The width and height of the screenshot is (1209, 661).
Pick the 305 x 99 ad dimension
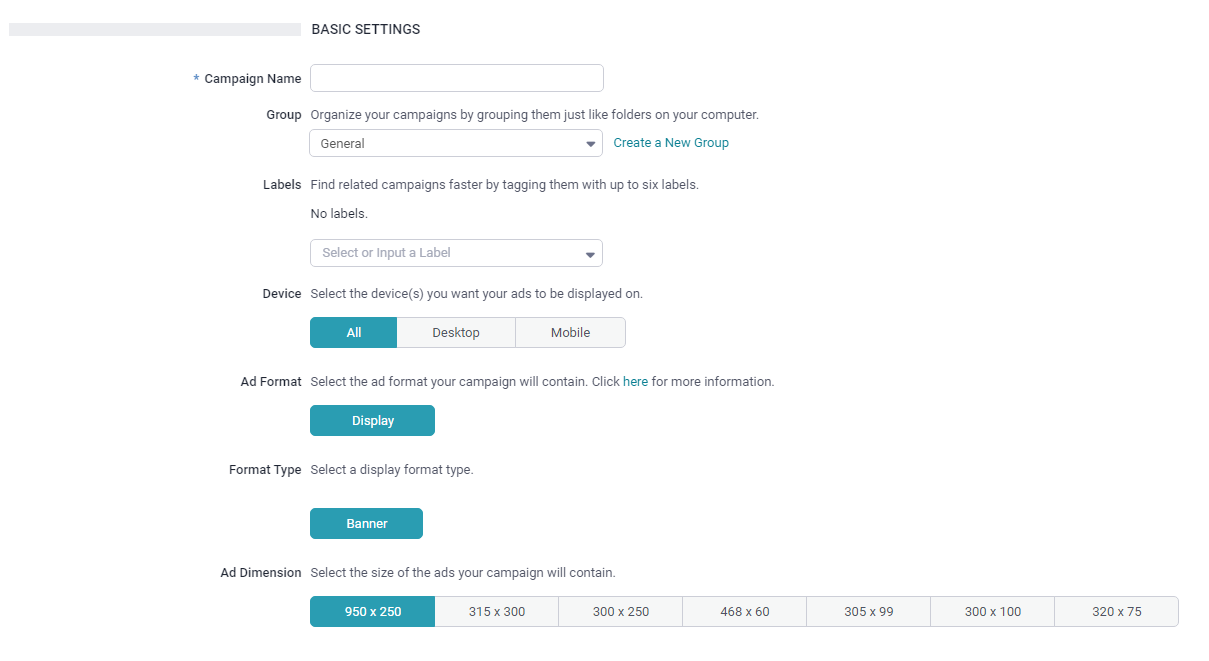click(869, 612)
